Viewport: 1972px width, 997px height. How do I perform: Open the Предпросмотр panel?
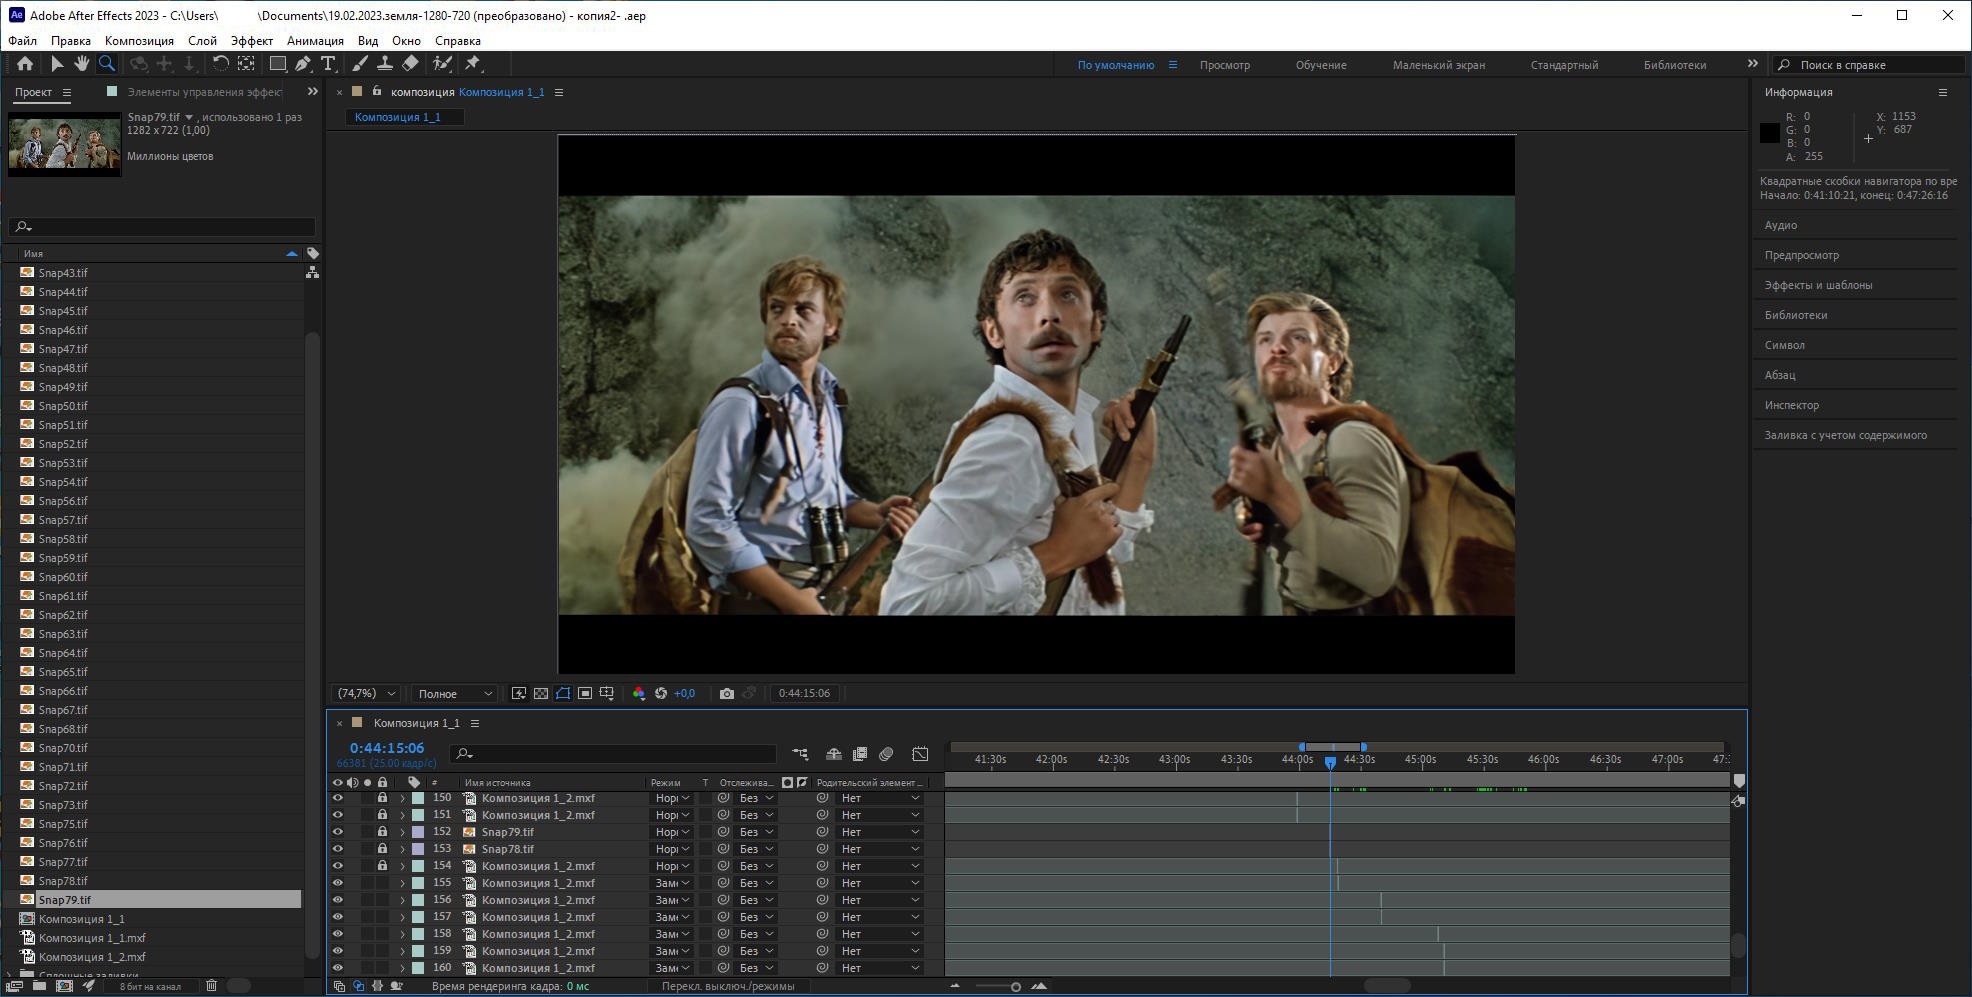[1801, 255]
